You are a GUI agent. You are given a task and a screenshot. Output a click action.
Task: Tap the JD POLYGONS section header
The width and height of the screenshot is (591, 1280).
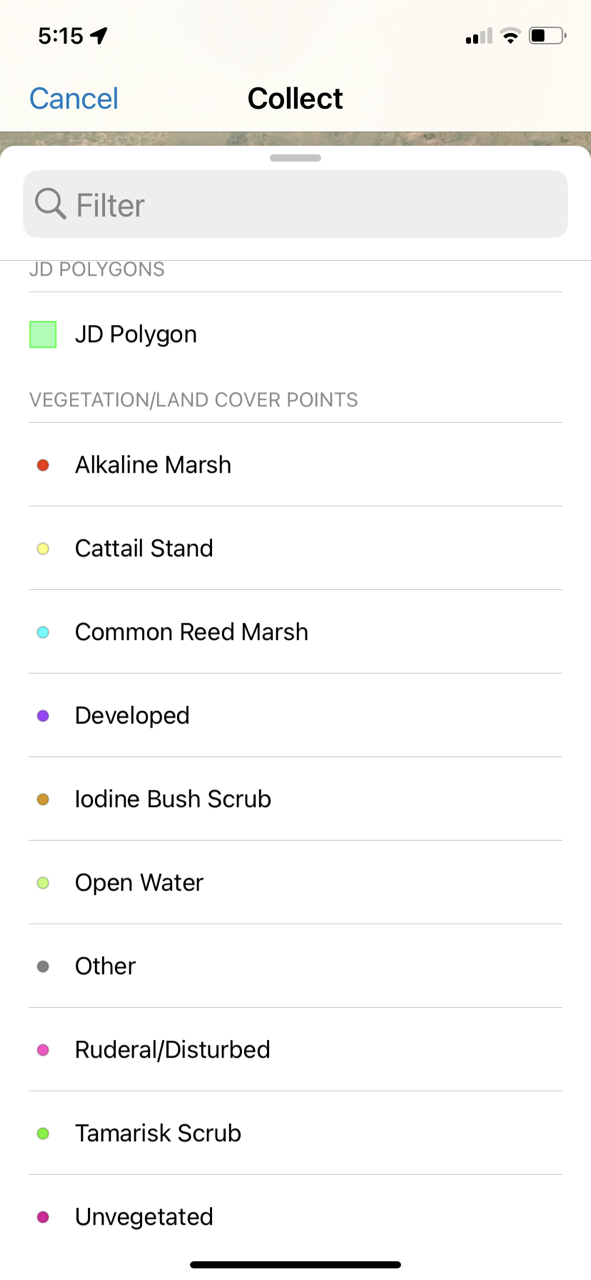click(97, 268)
